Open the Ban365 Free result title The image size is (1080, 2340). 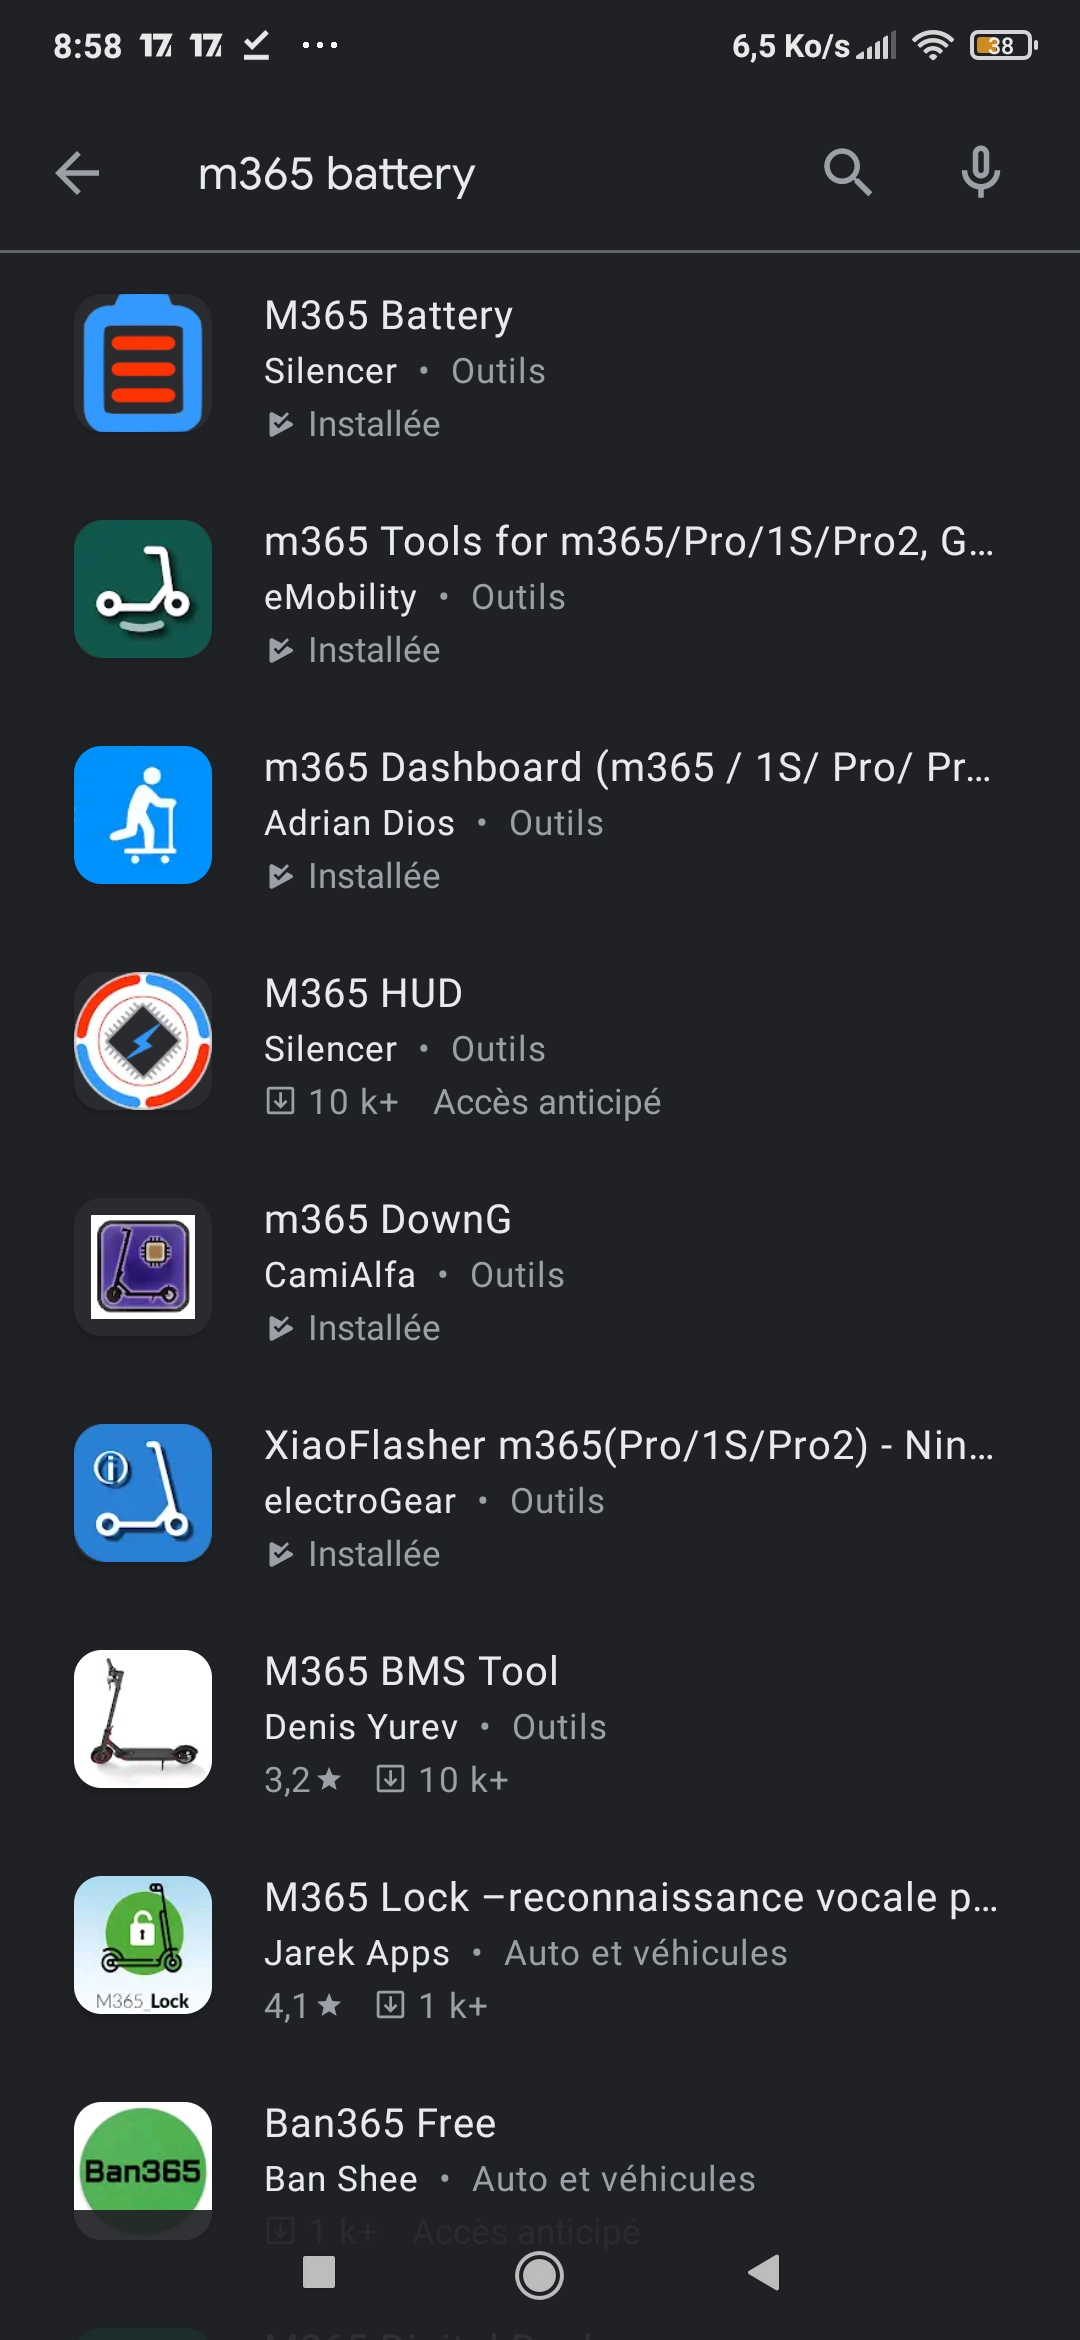(x=381, y=2123)
